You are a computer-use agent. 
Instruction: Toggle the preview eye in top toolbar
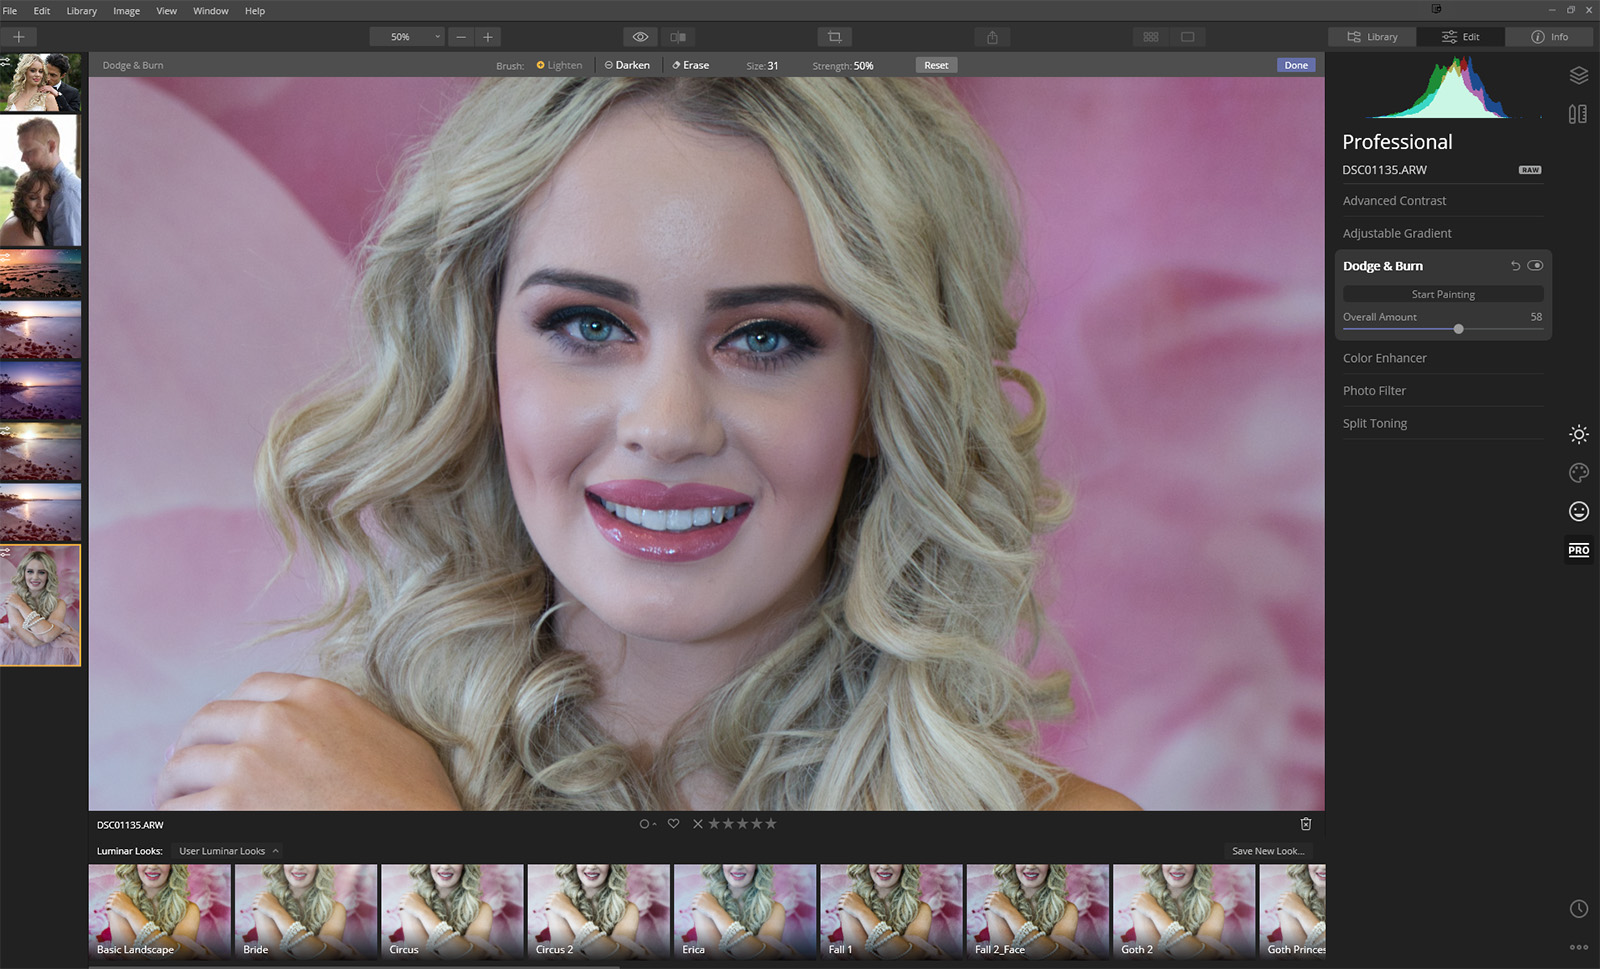pos(640,37)
